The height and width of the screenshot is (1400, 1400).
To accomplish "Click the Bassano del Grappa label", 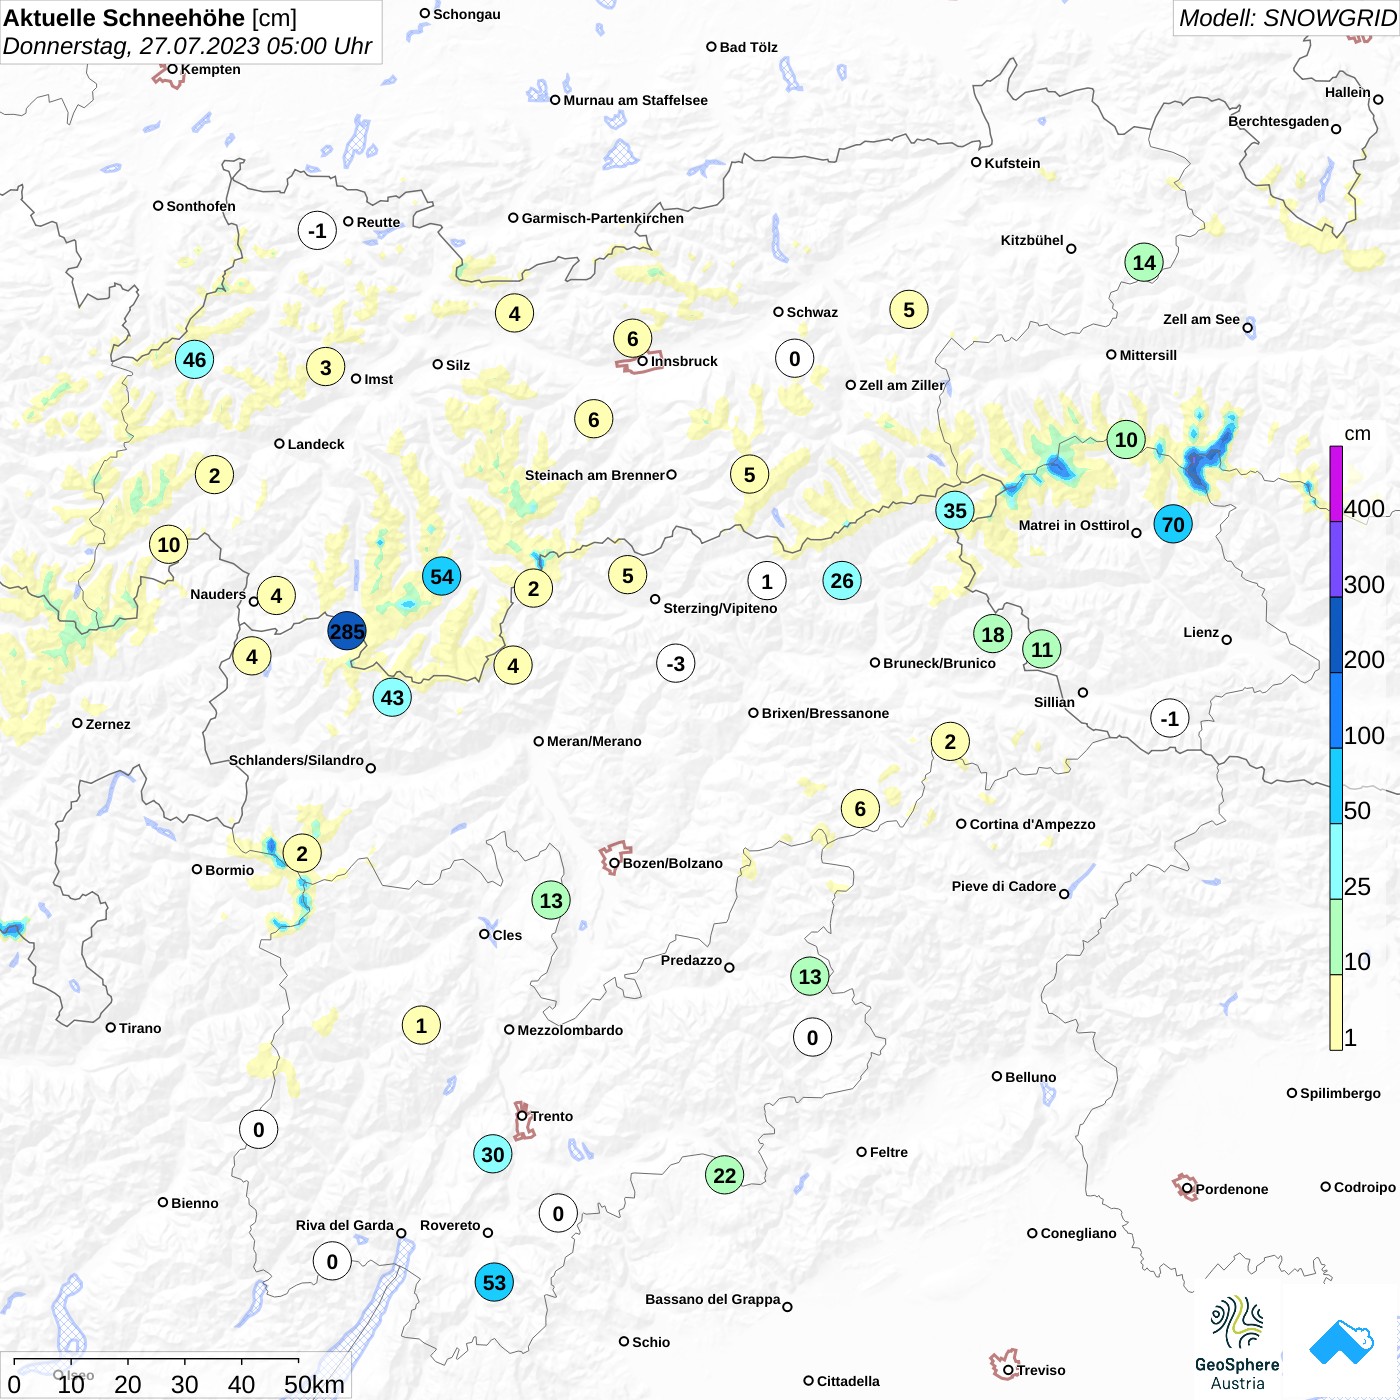I will pos(712,1299).
